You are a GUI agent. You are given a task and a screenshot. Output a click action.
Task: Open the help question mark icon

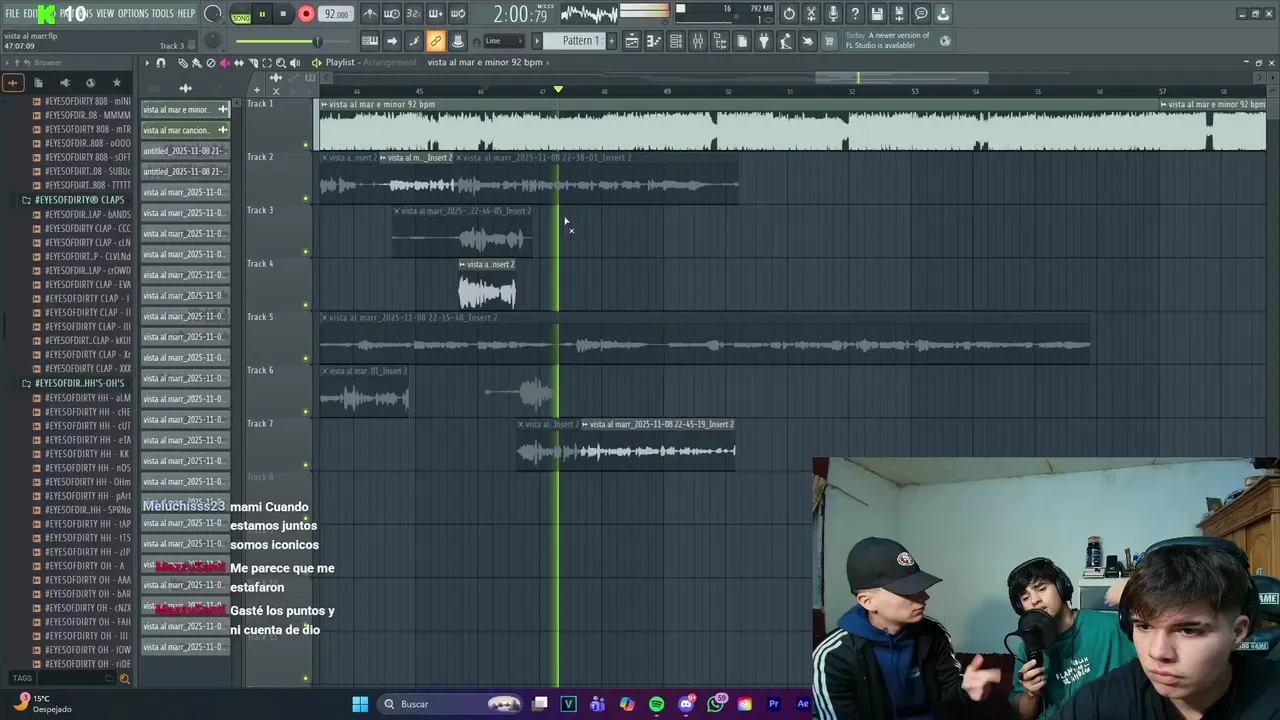pyautogui.click(x=855, y=14)
